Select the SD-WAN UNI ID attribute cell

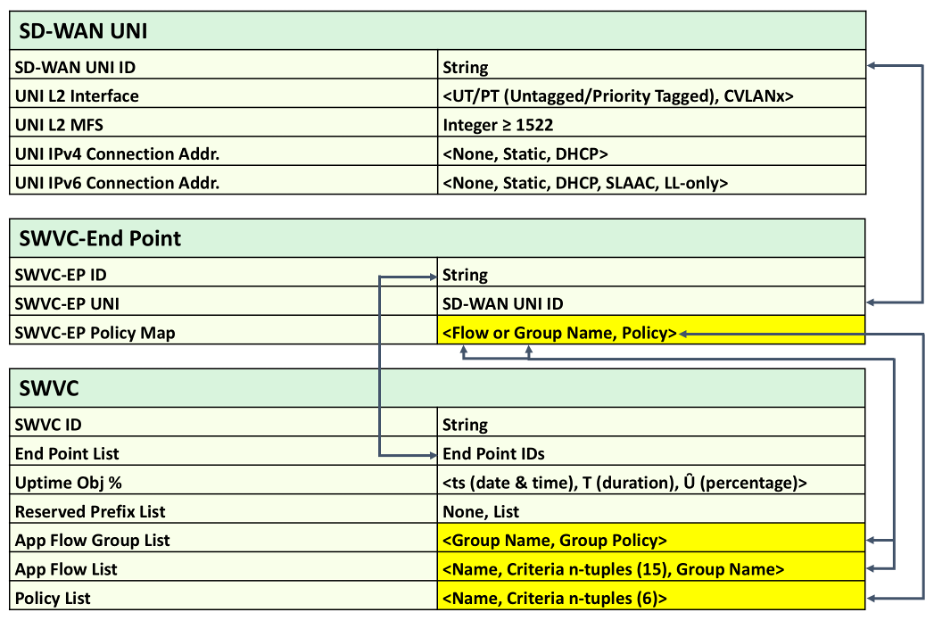pyautogui.click(x=223, y=66)
